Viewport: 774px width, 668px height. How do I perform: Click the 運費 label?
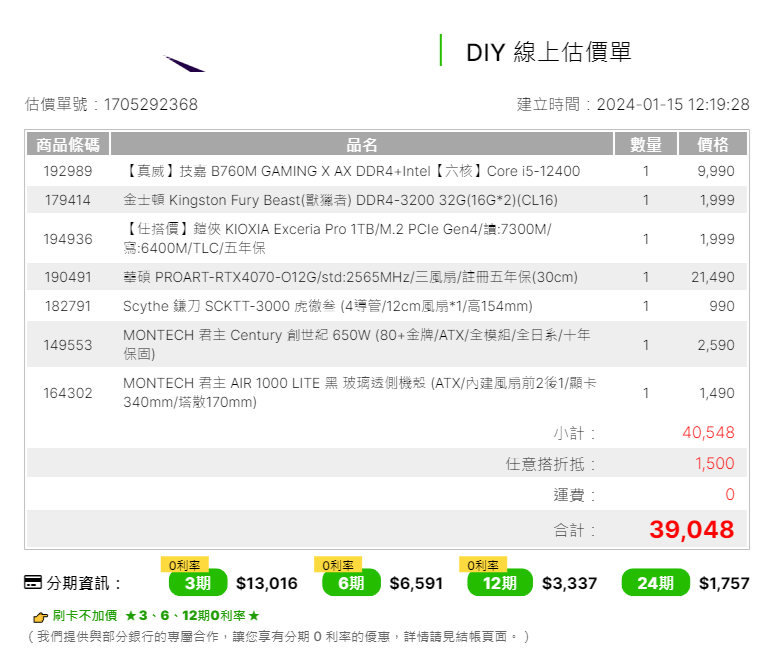[574, 495]
